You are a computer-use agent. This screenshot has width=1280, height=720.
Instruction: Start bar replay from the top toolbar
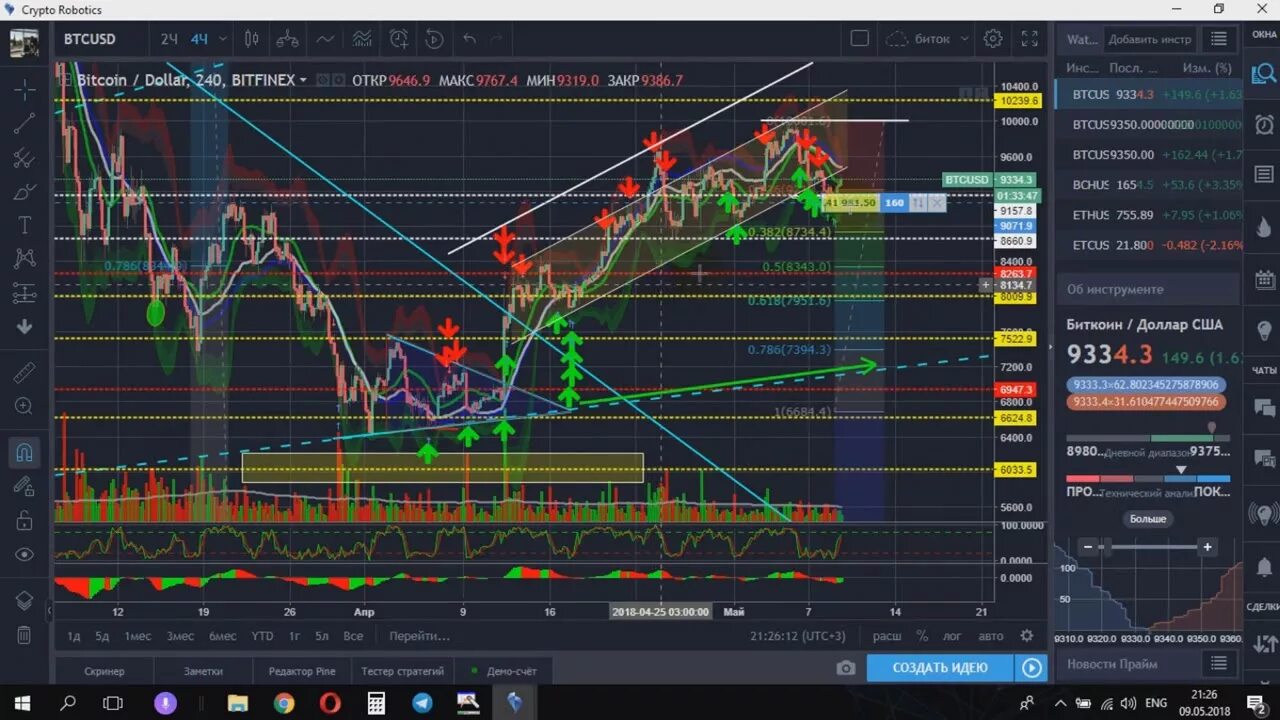click(434, 39)
